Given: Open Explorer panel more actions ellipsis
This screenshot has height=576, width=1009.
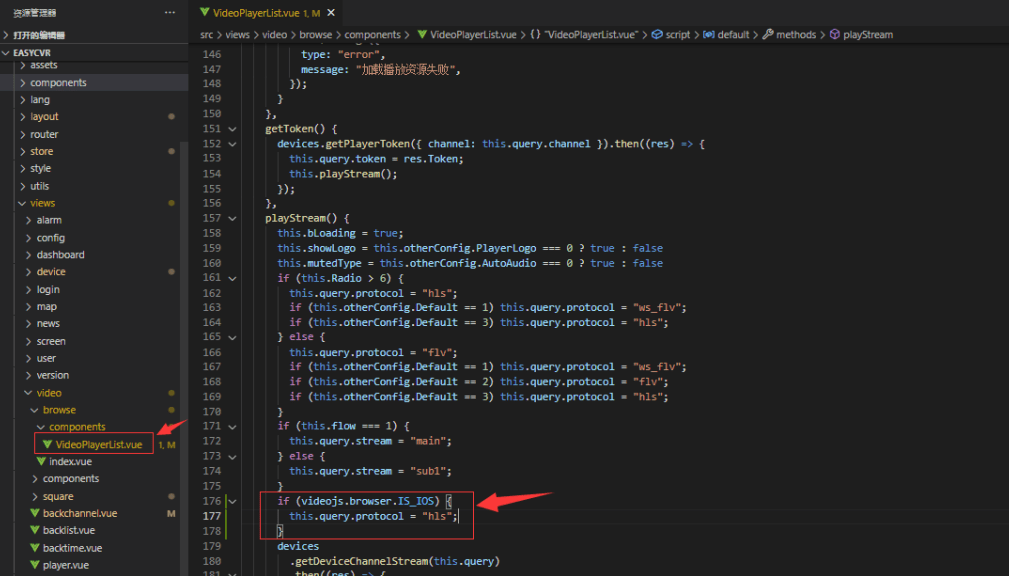Looking at the screenshot, I should pos(169,12).
